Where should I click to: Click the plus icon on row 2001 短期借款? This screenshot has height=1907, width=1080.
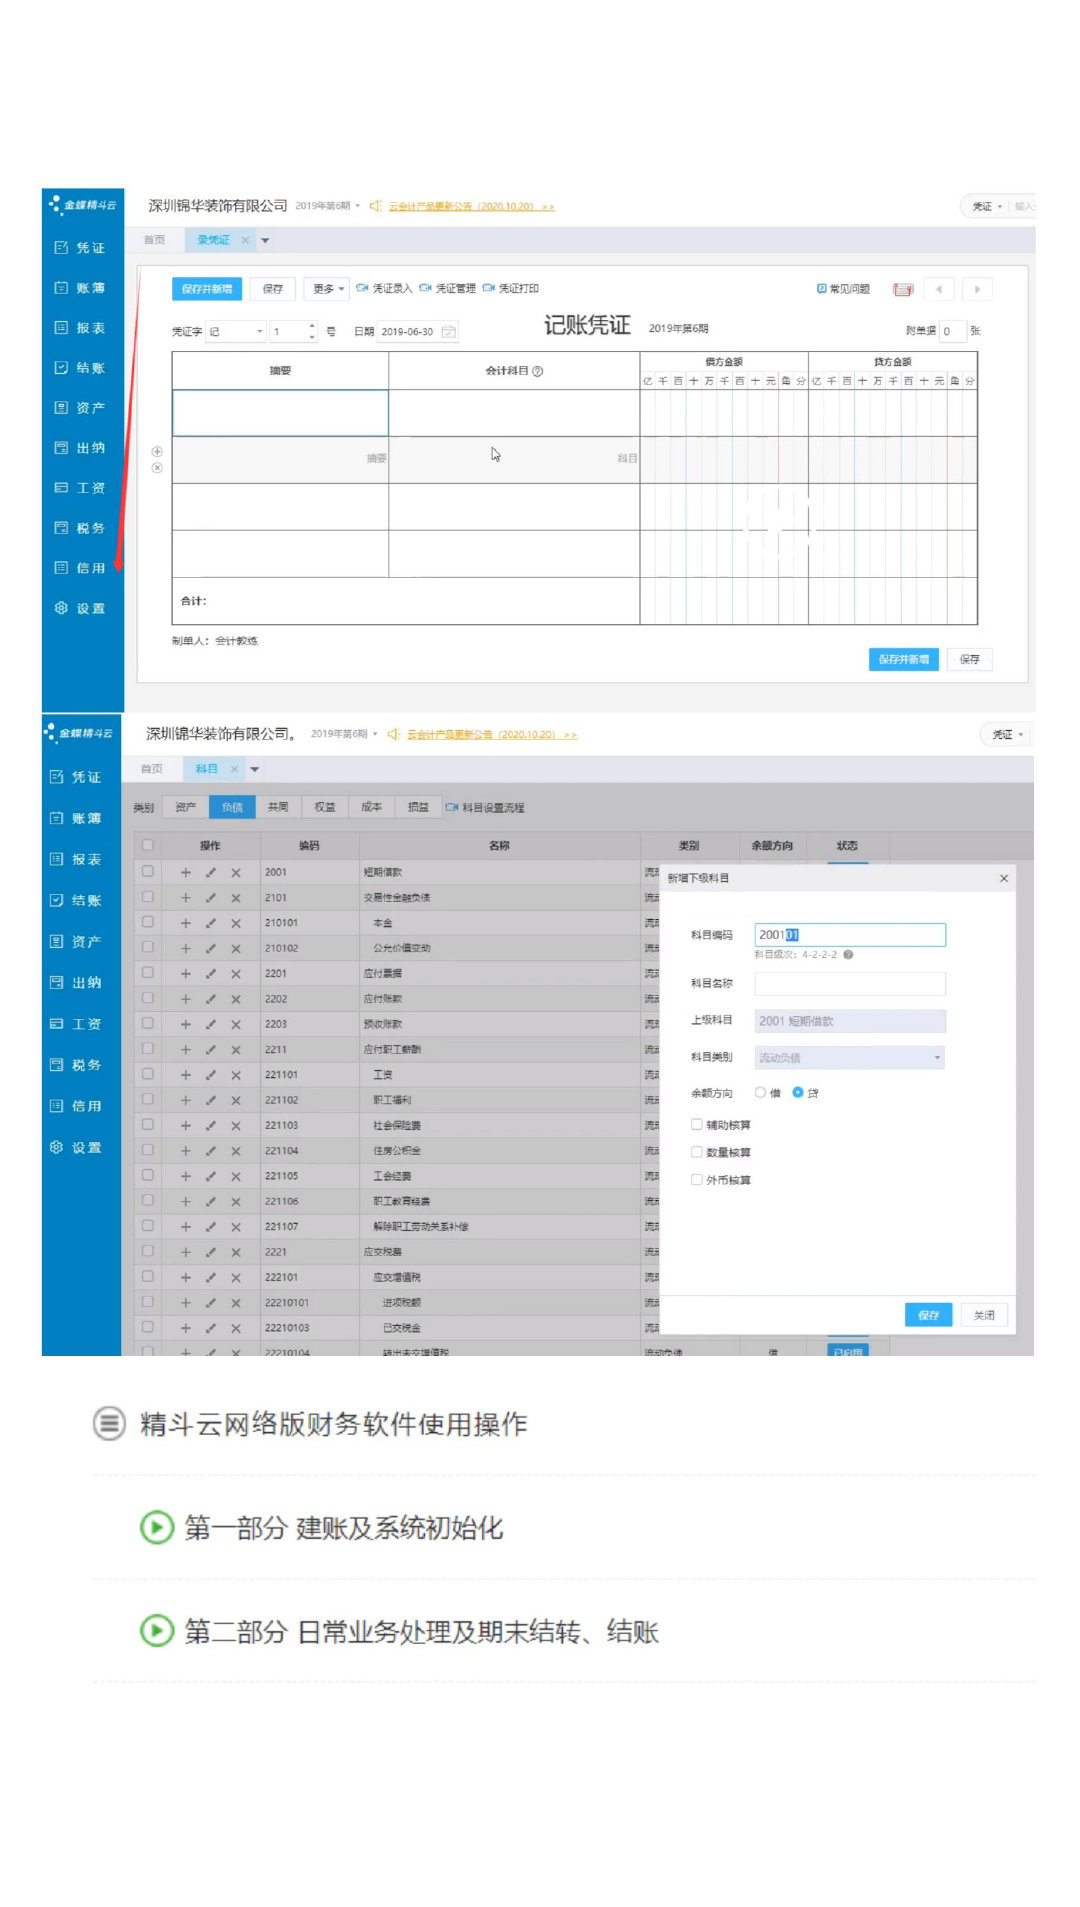point(185,873)
